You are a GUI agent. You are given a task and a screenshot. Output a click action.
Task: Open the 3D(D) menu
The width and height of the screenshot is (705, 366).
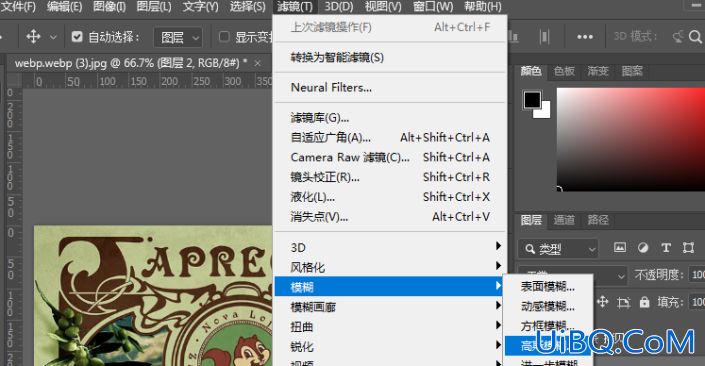click(339, 6)
